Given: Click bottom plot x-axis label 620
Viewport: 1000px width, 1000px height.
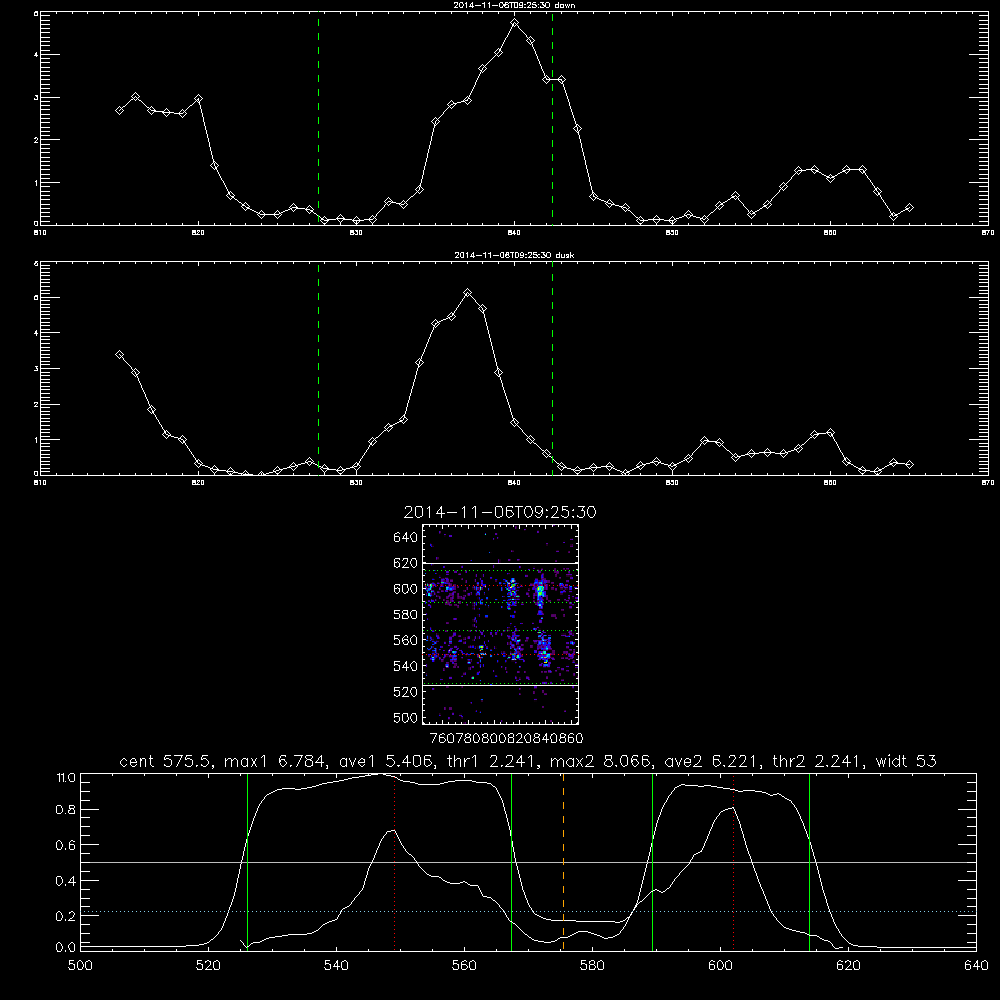Looking at the screenshot, I should click(x=848, y=966).
